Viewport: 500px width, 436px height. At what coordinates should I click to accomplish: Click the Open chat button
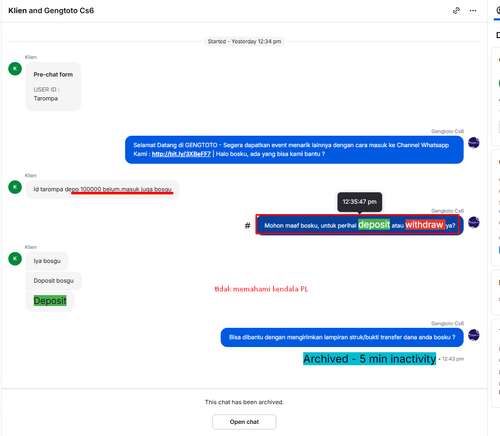(x=244, y=422)
